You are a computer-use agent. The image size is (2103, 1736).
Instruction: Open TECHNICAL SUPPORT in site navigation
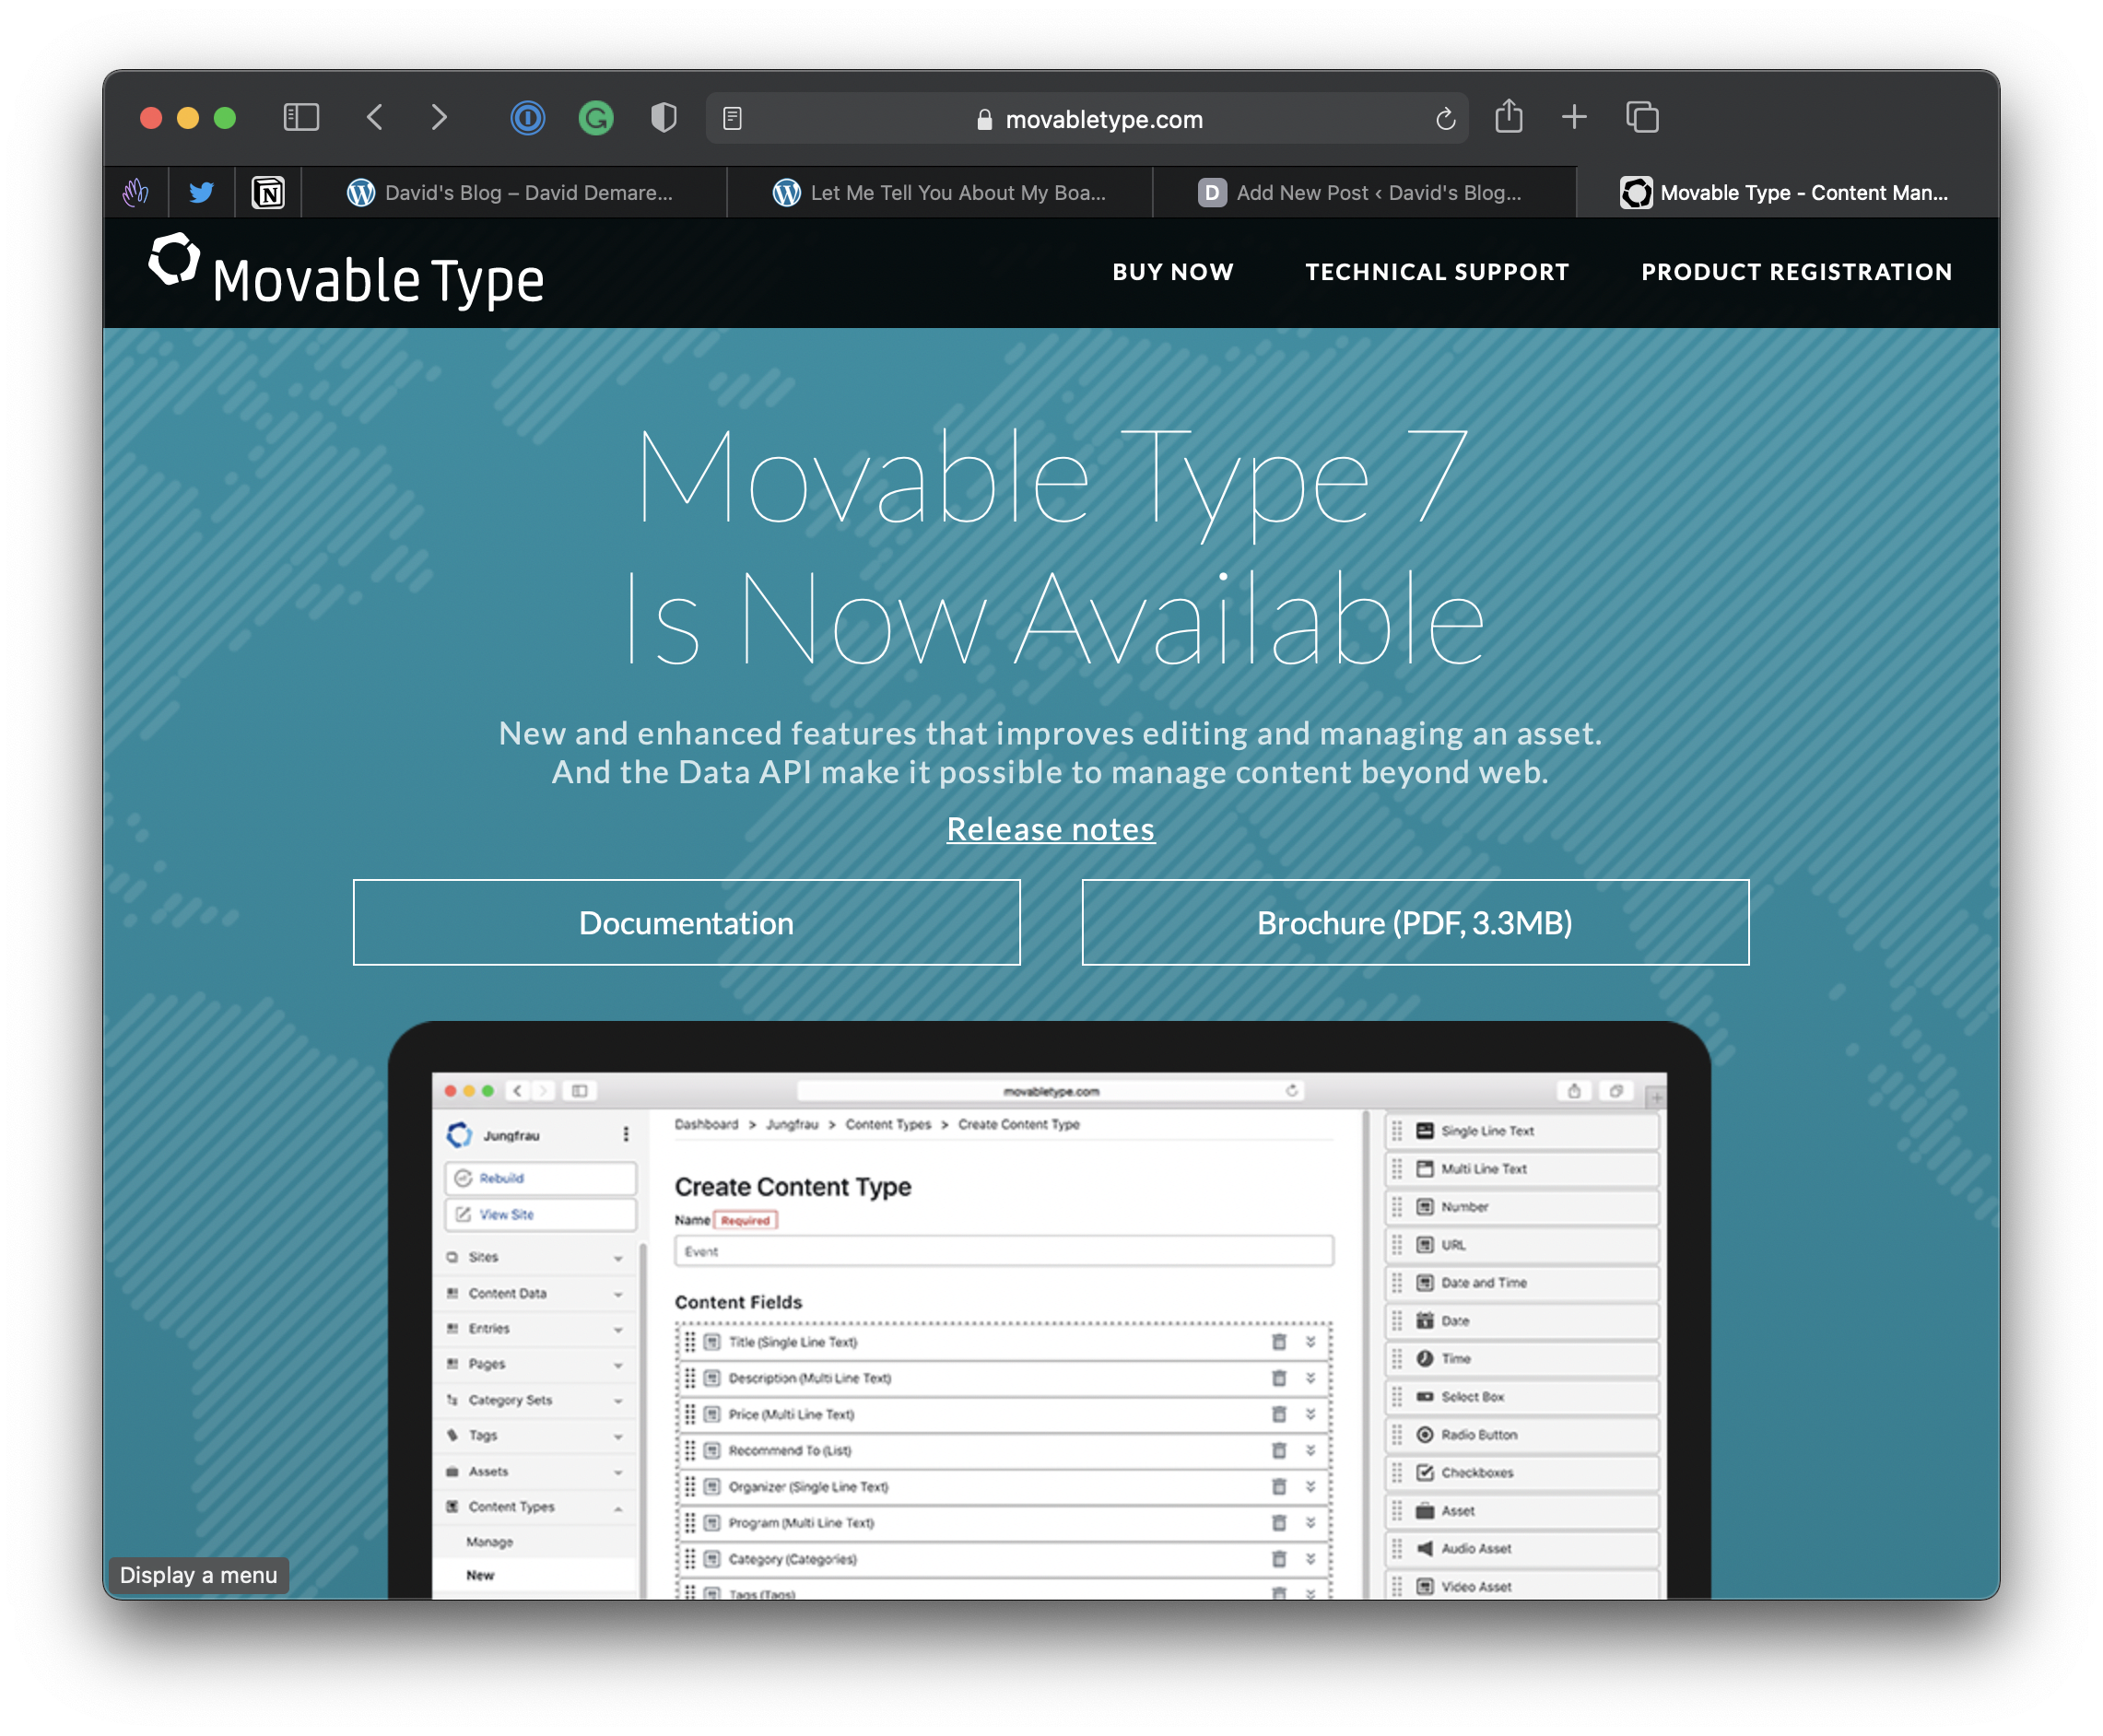(1437, 272)
